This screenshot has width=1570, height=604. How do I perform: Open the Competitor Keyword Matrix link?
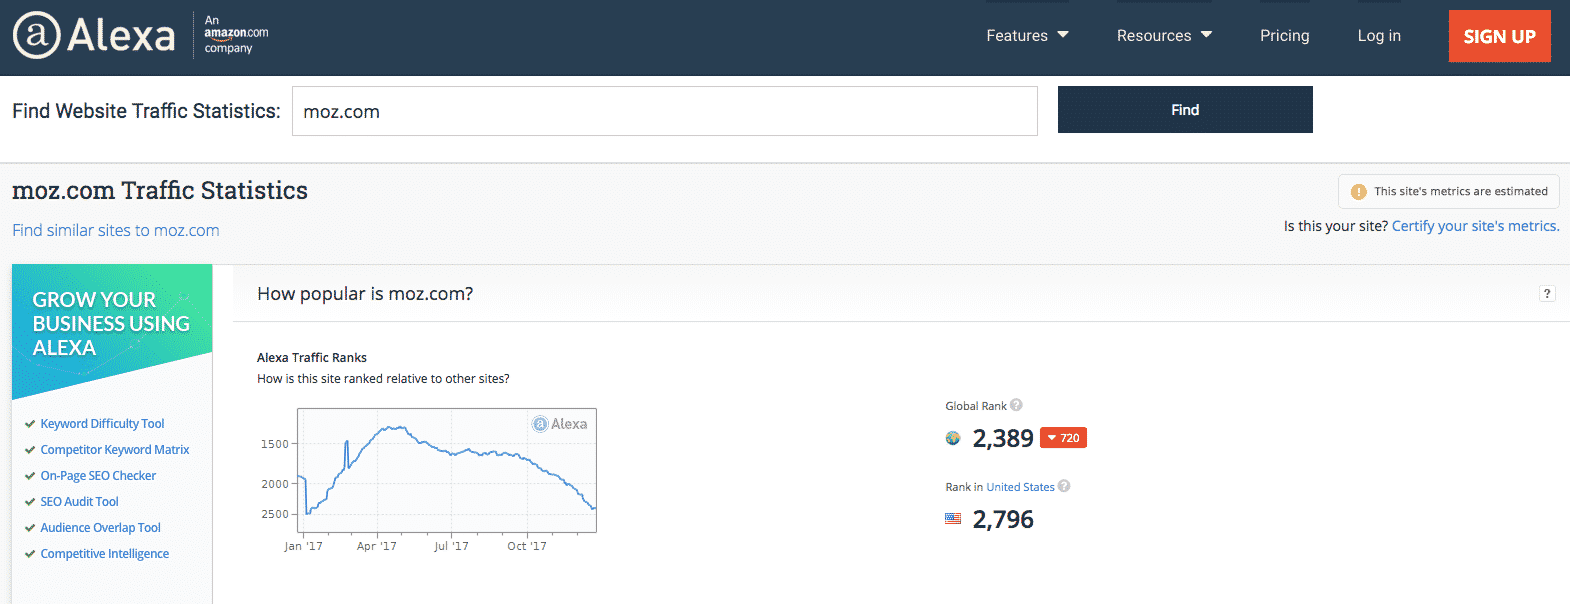point(115,450)
